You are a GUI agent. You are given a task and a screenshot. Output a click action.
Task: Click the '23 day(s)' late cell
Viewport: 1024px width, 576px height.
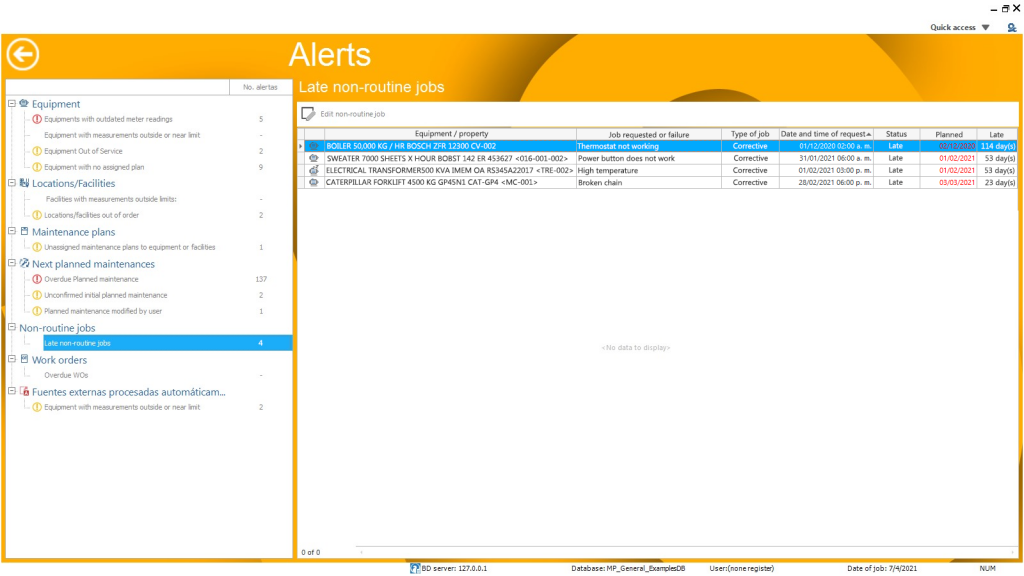[997, 182]
